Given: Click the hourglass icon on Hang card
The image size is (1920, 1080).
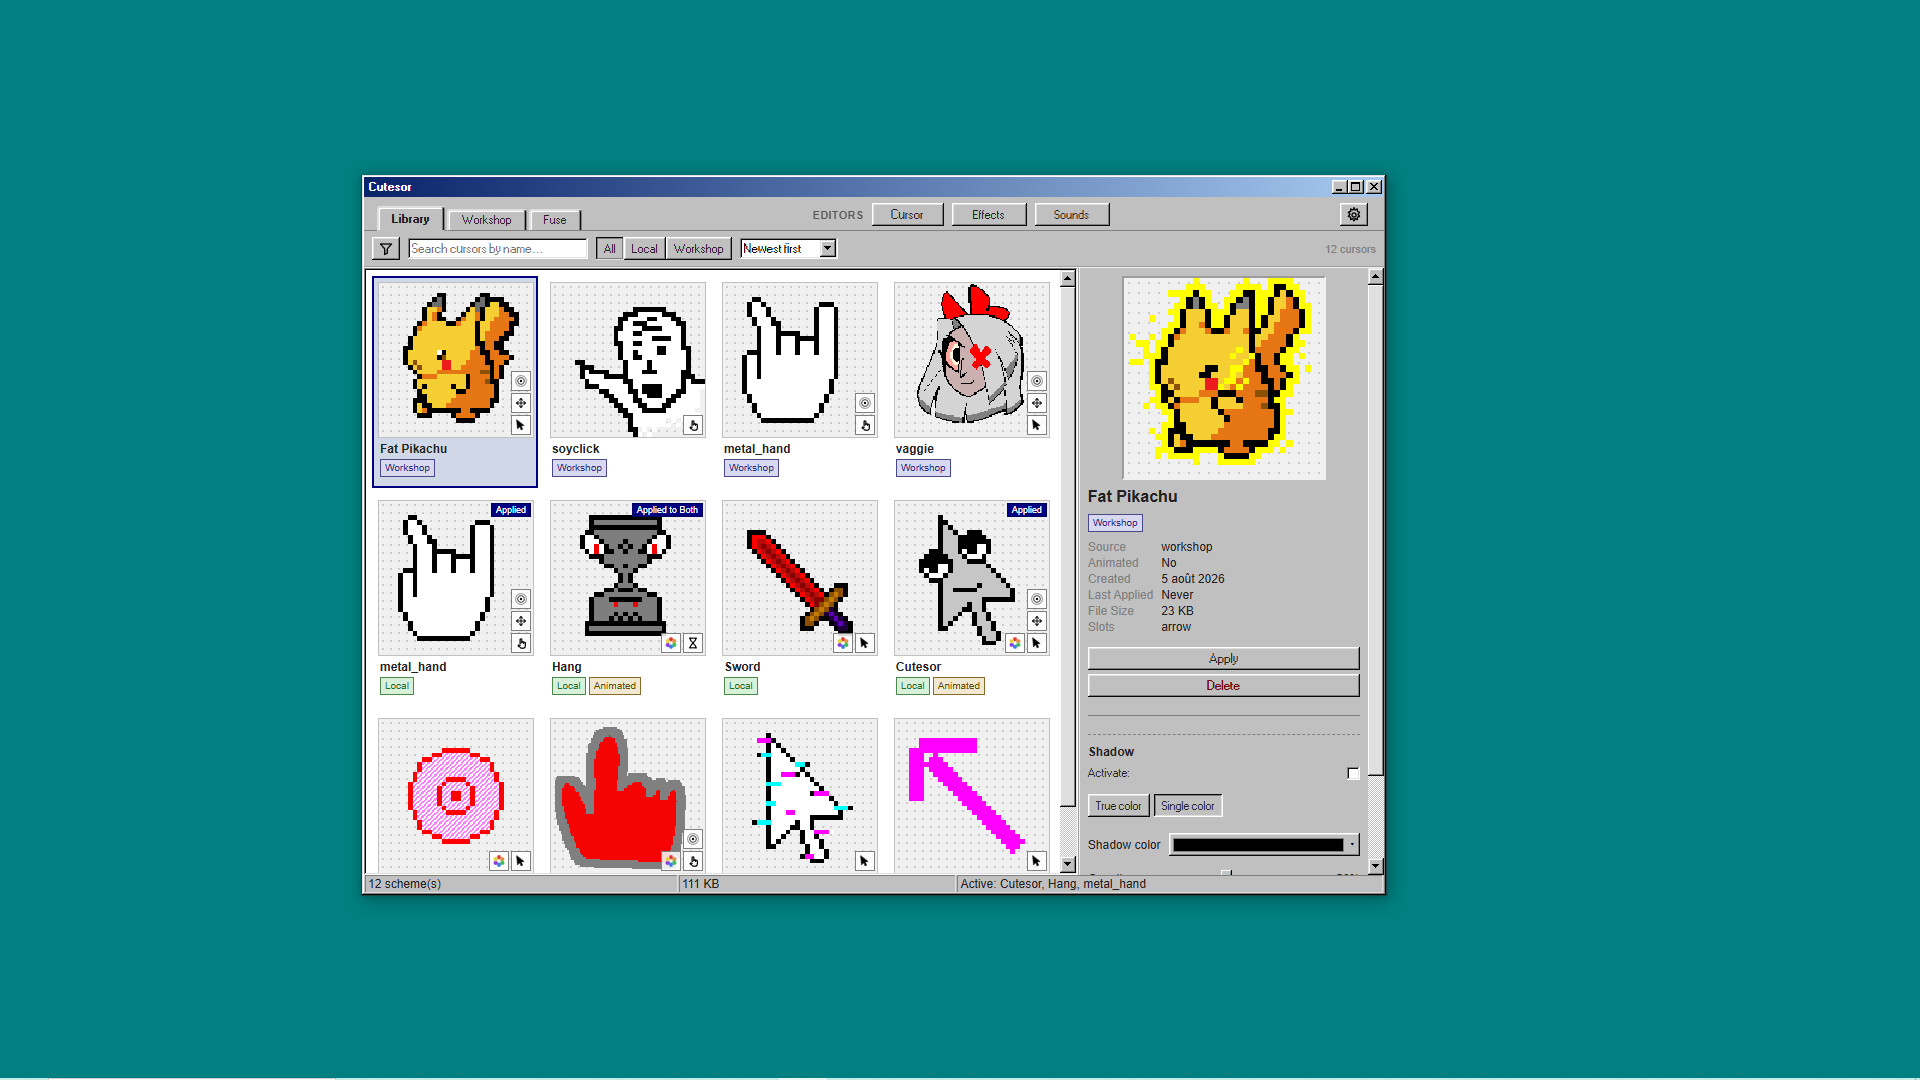Looking at the screenshot, I should coord(693,643).
